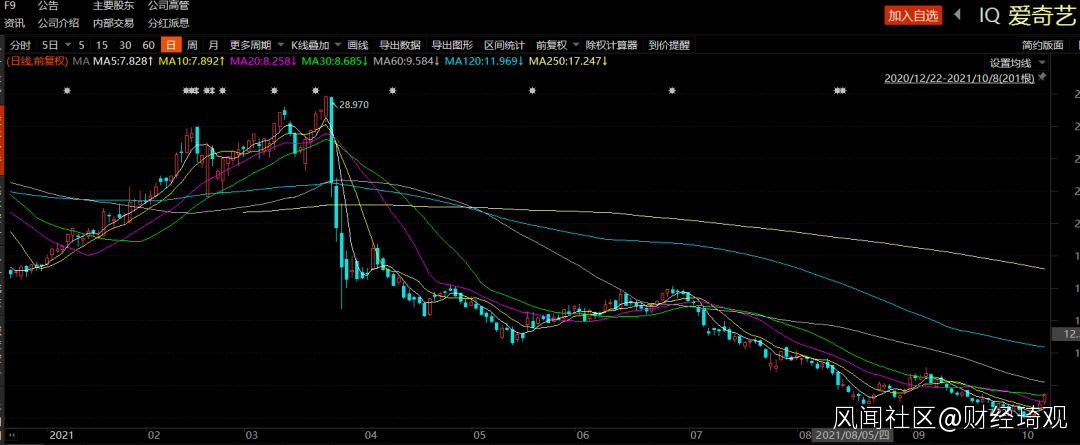Switch to daily (日) K-line period

171,45
